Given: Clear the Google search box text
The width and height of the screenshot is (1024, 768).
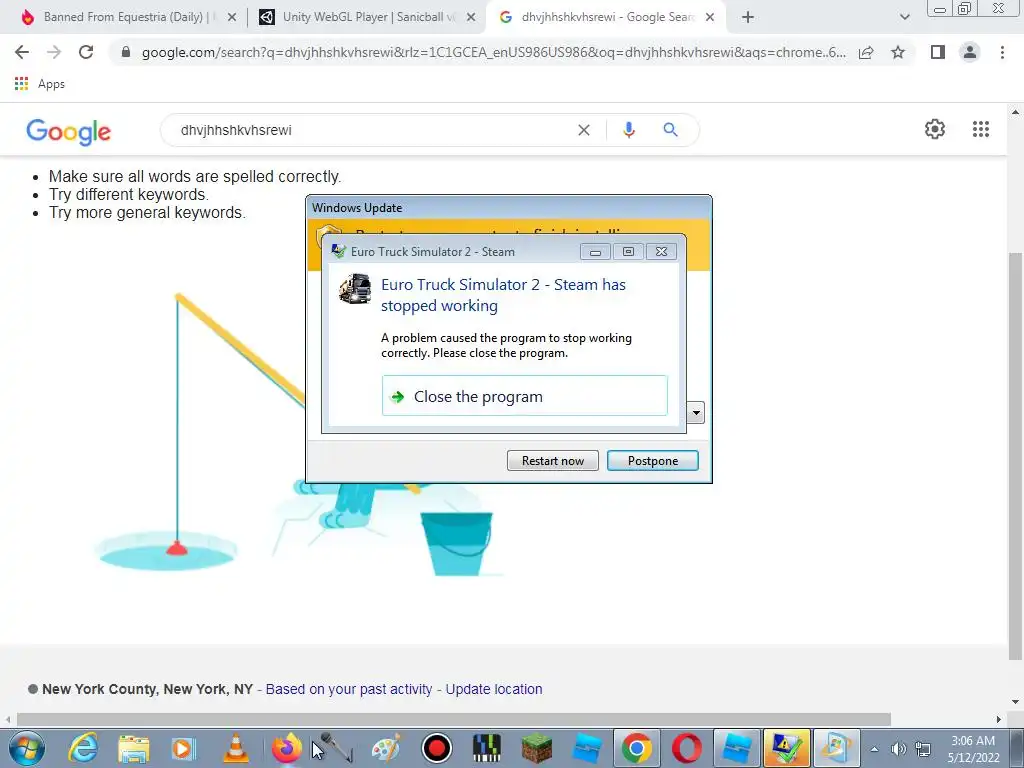Looking at the screenshot, I should 584,130.
